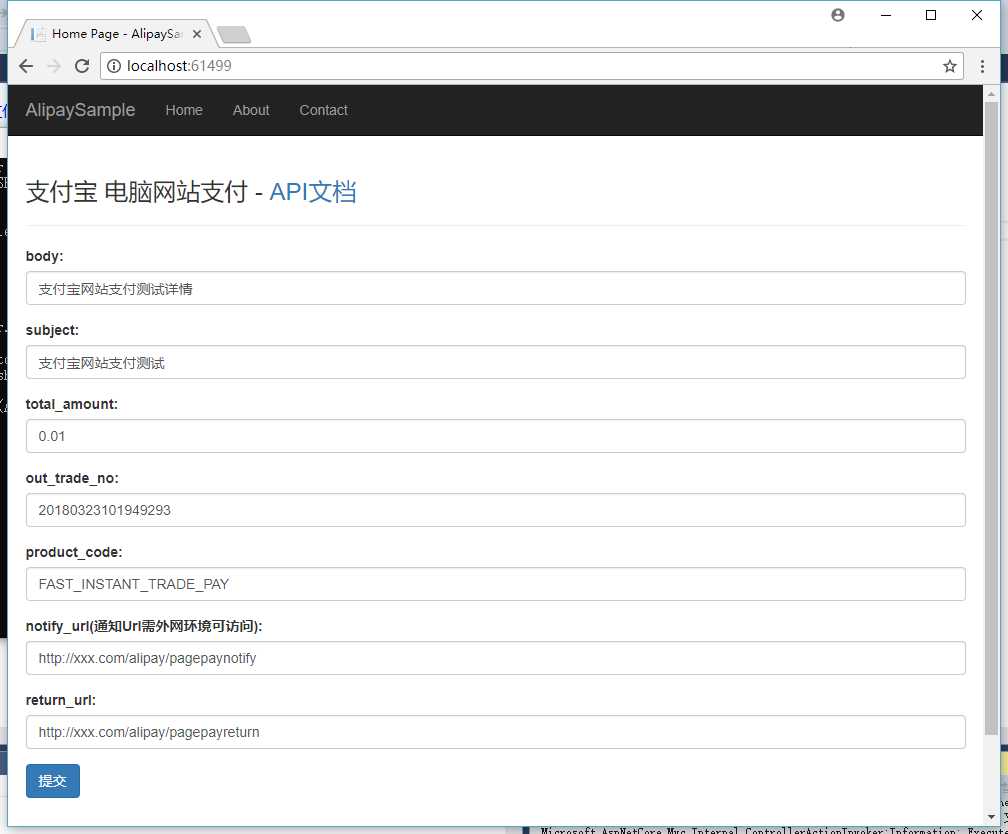Click the address bar showing localhost:61499

pyautogui.click(x=532, y=66)
